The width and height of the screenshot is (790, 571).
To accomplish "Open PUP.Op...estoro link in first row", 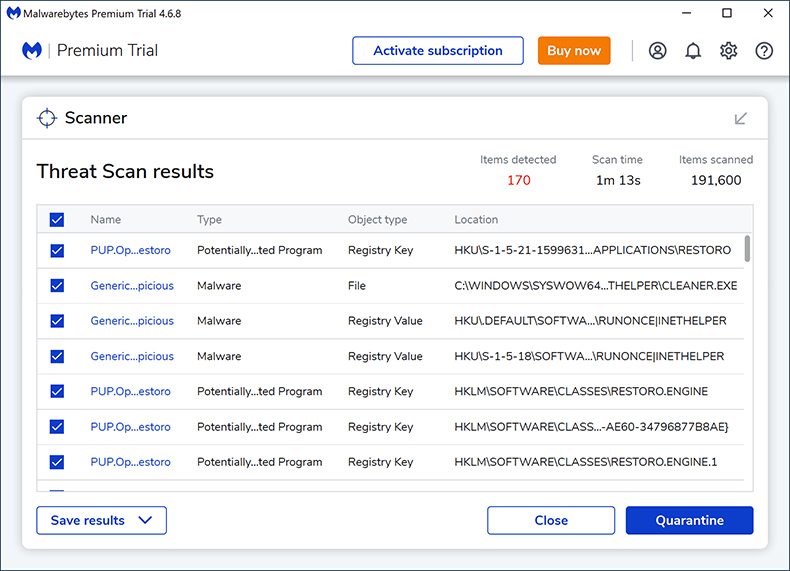I will (130, 250).
